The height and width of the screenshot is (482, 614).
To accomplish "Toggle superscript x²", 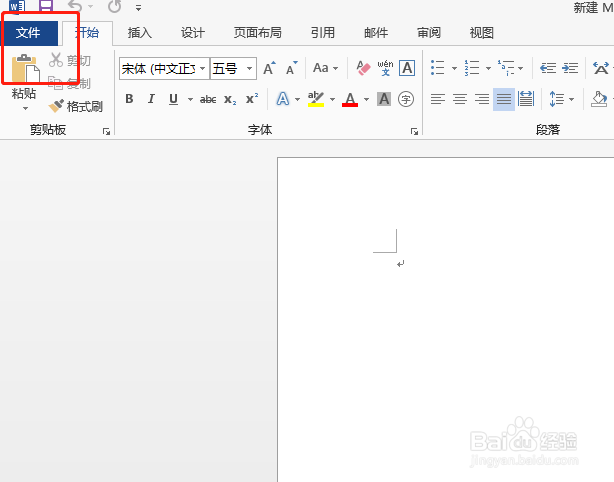I will coord(252,99).
